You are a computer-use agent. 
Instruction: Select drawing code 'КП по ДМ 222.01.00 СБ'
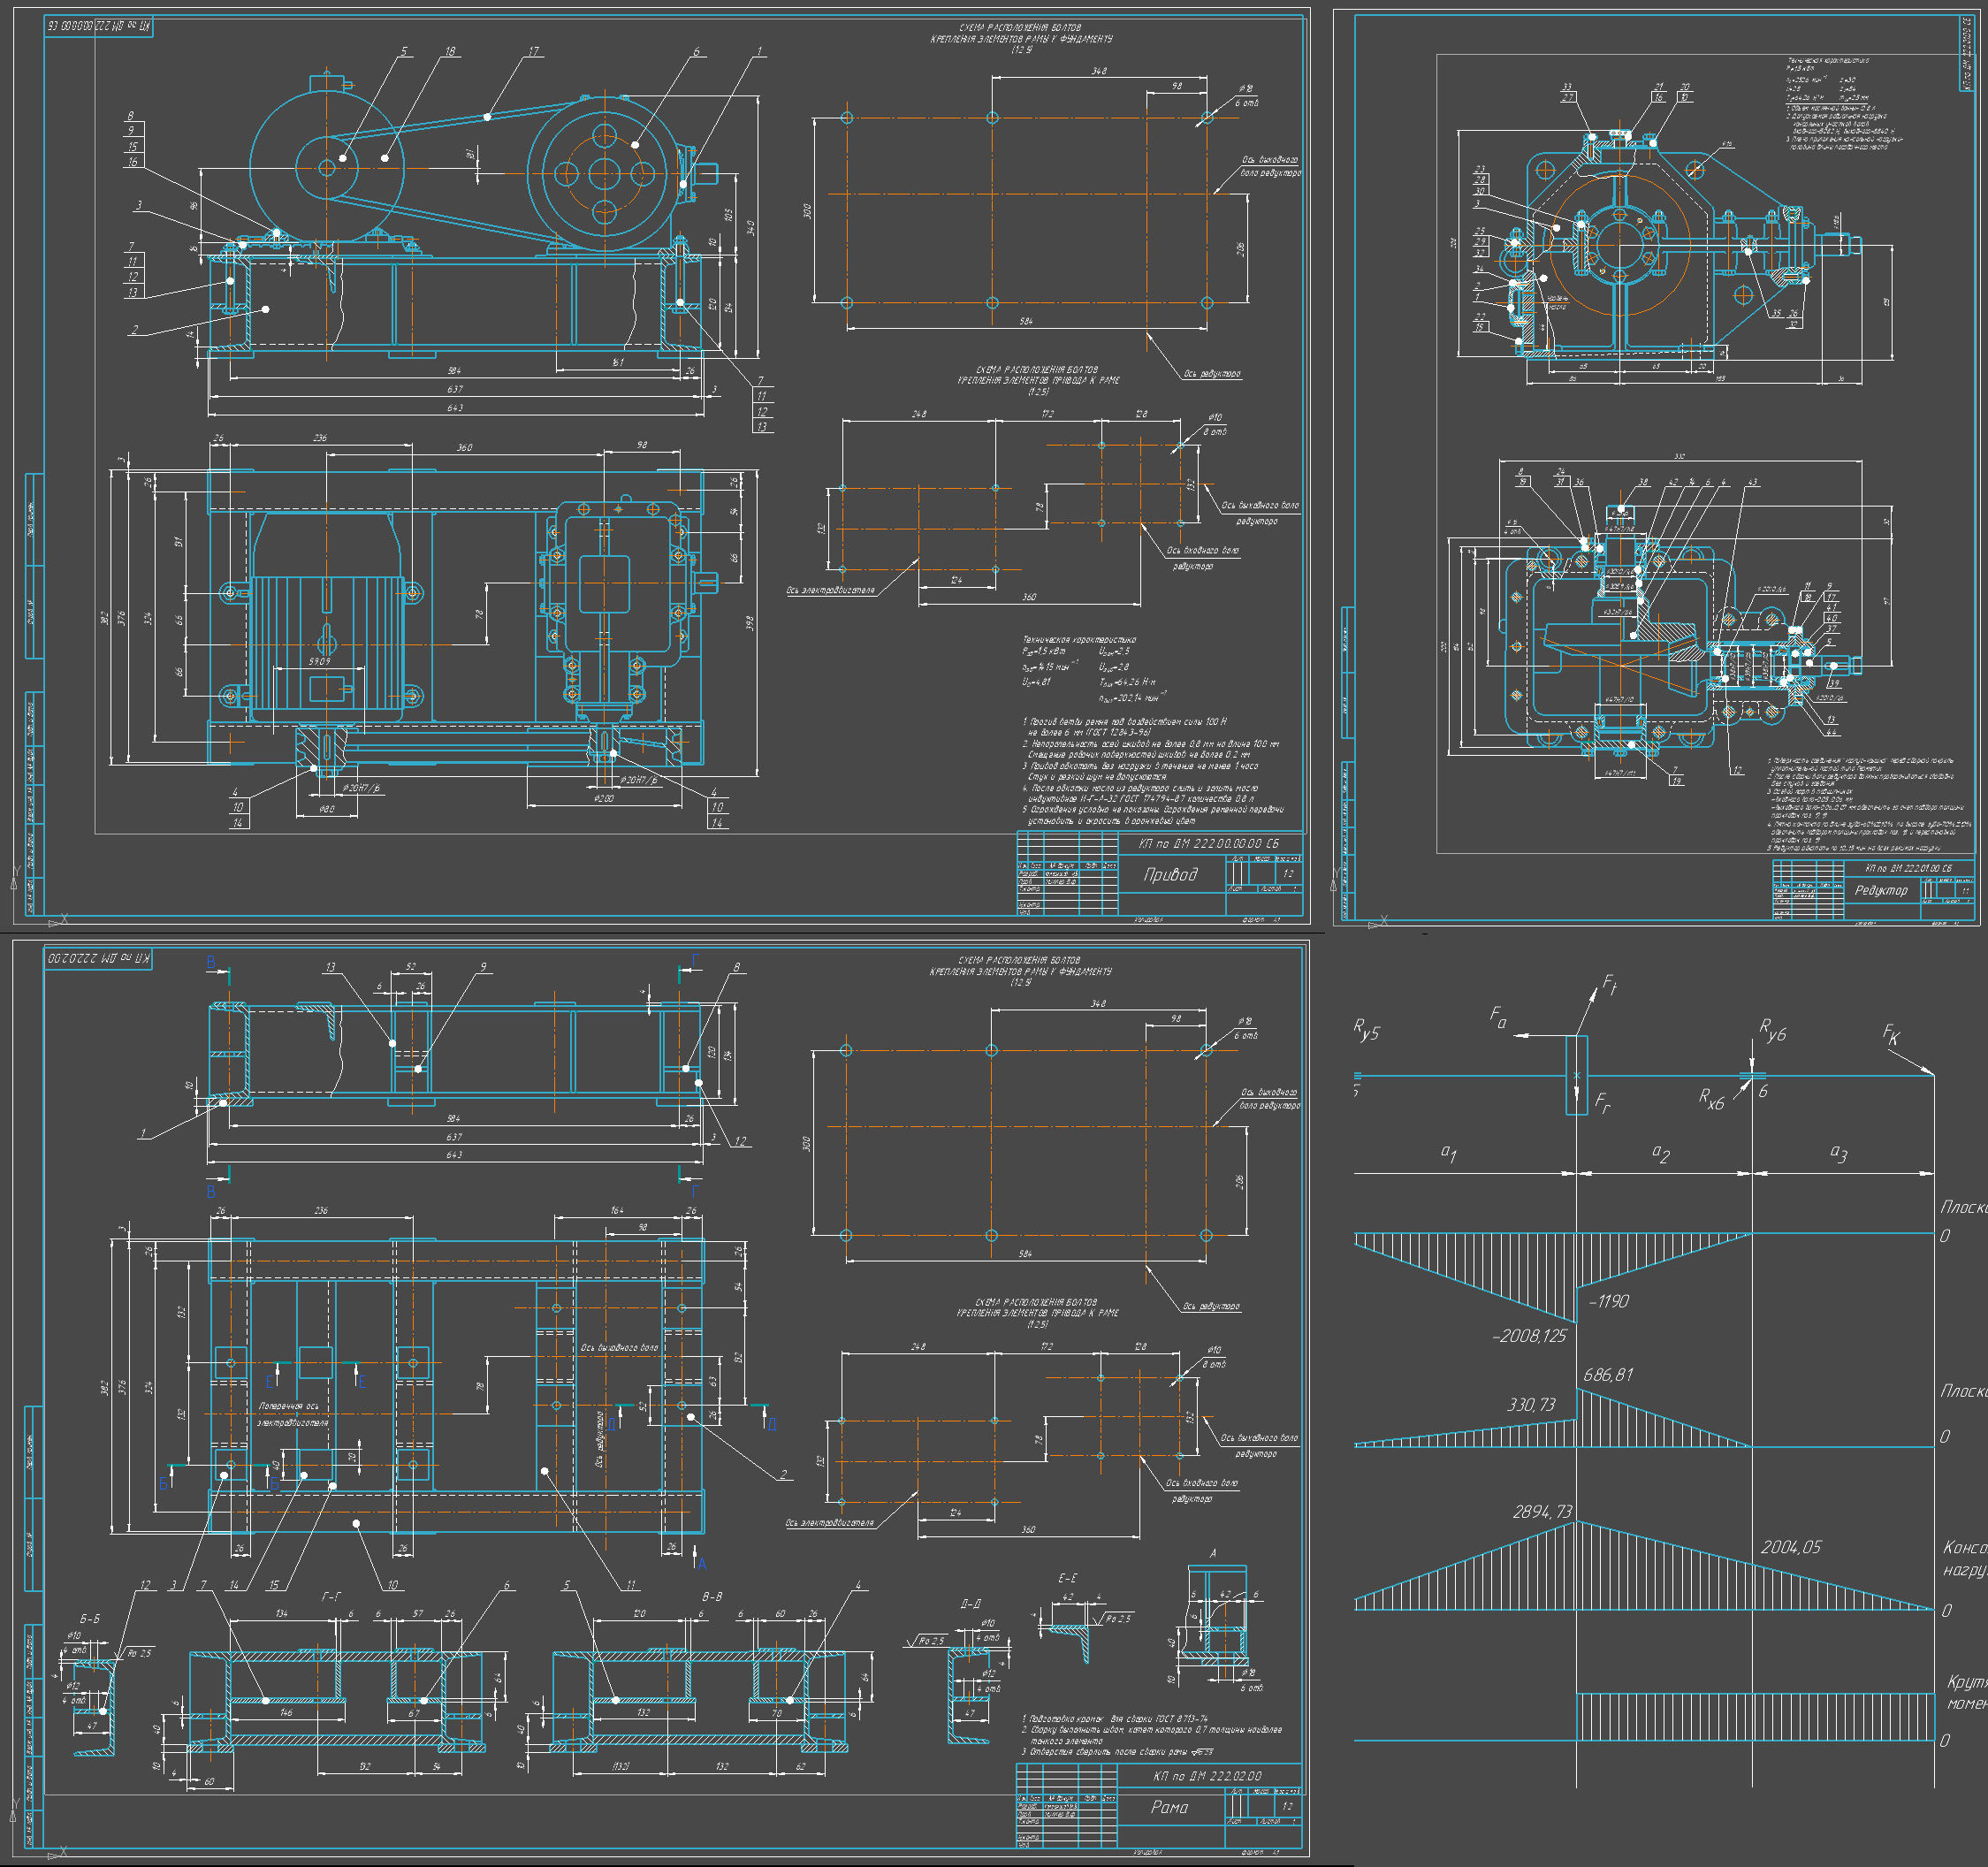point(1908,868)
